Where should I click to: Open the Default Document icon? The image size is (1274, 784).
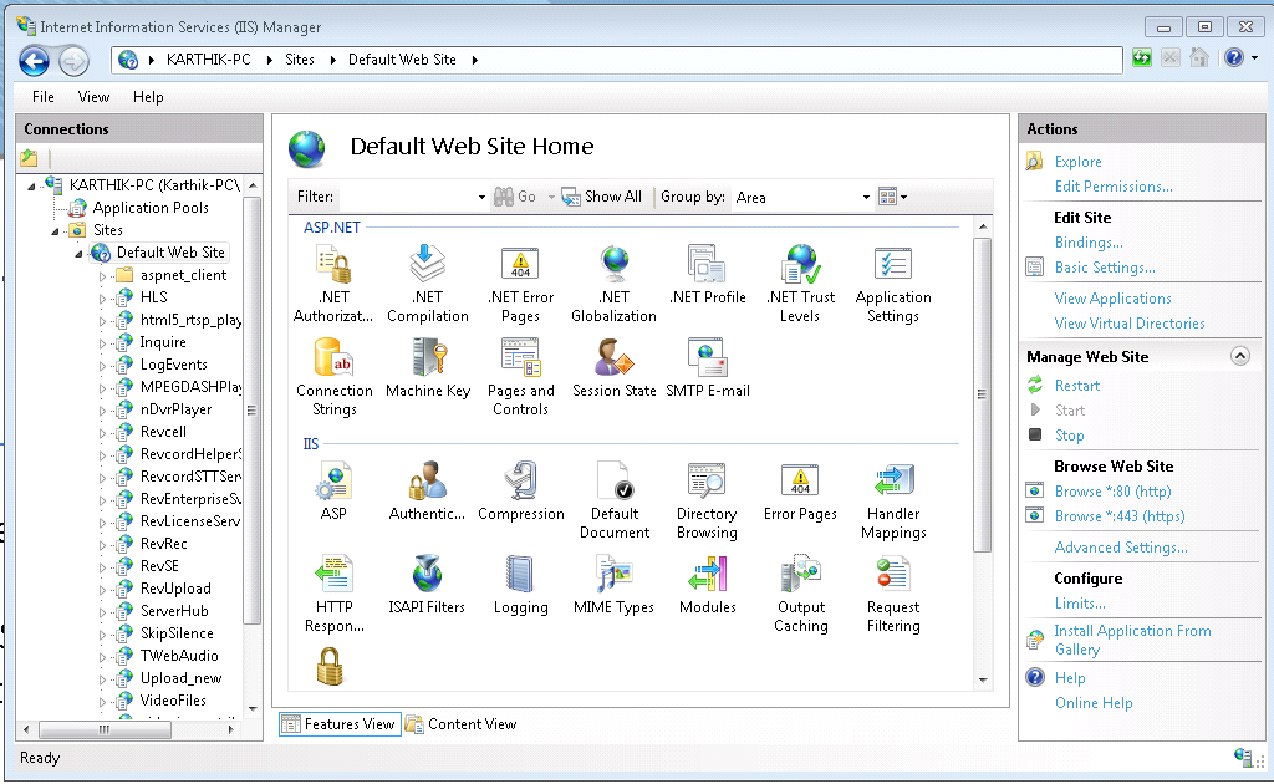point(614,482)
